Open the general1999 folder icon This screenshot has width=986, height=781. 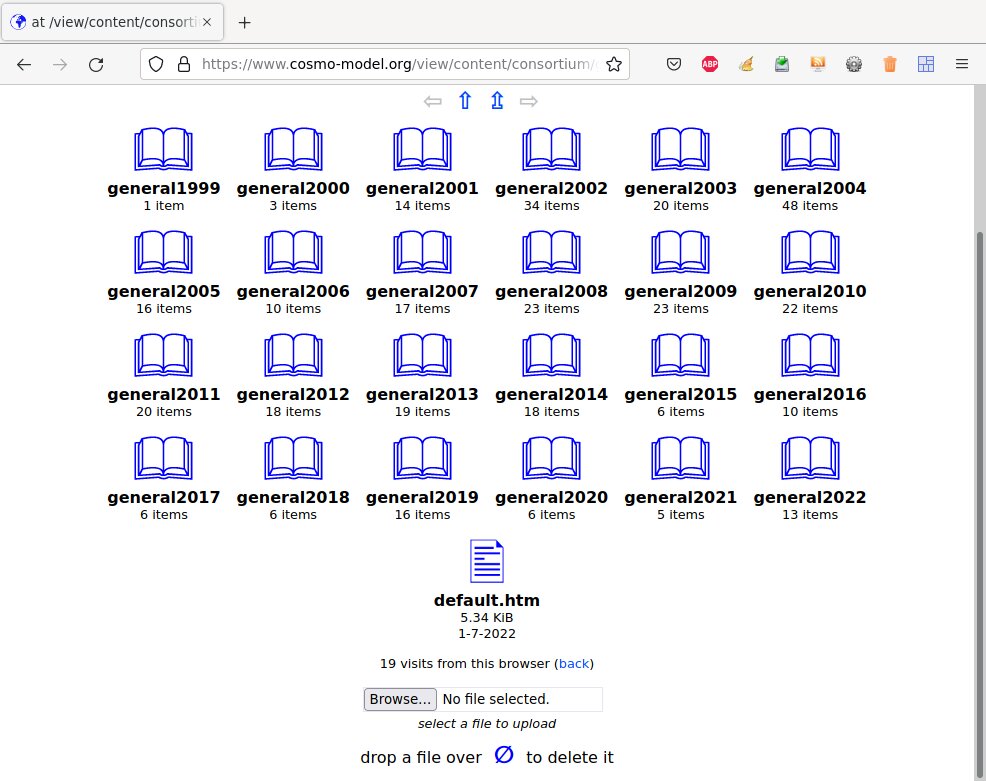click(x=163, y=150)
